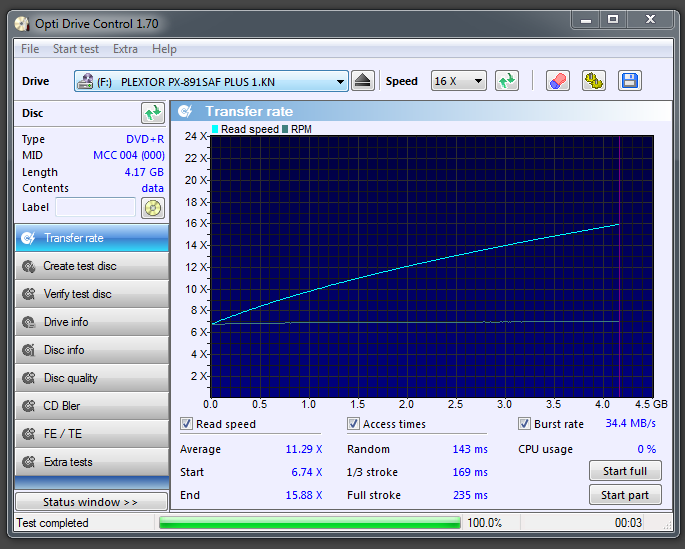Click the Full stroke value 235 ms
Screen dimensions: 685x549
tap(470, 495)
